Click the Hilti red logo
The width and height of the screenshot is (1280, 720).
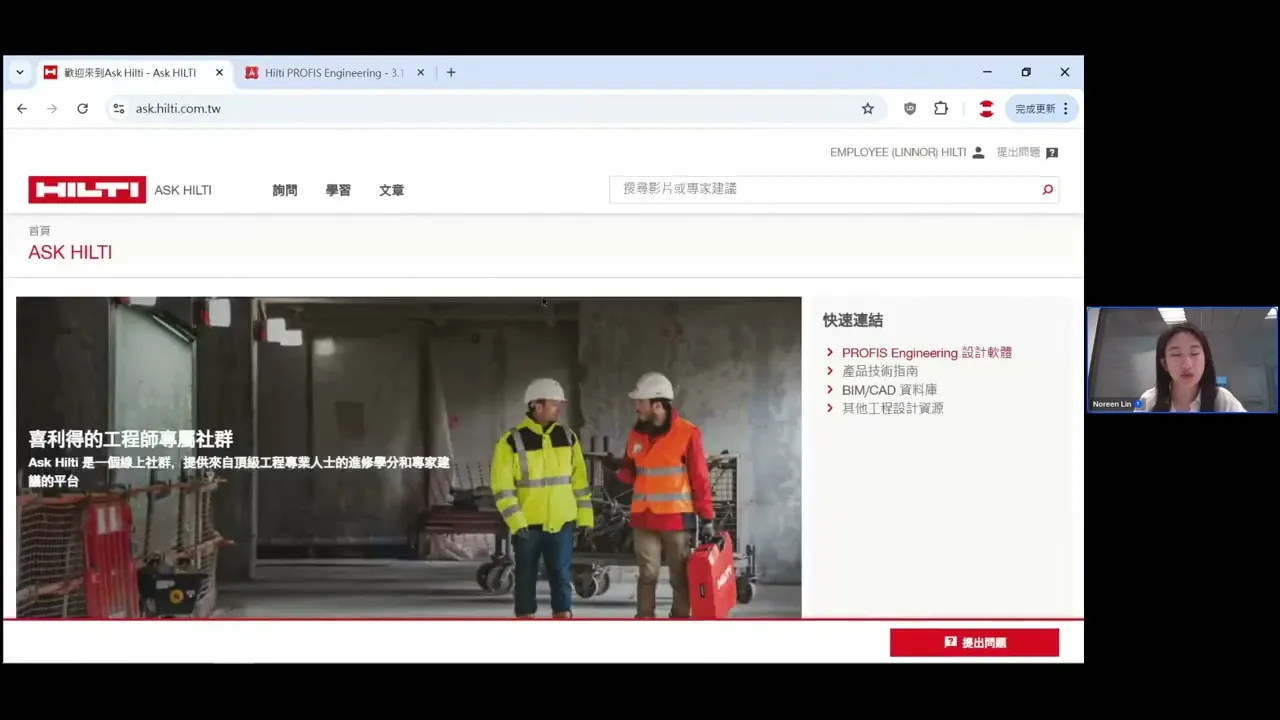(x=87, y=190)
